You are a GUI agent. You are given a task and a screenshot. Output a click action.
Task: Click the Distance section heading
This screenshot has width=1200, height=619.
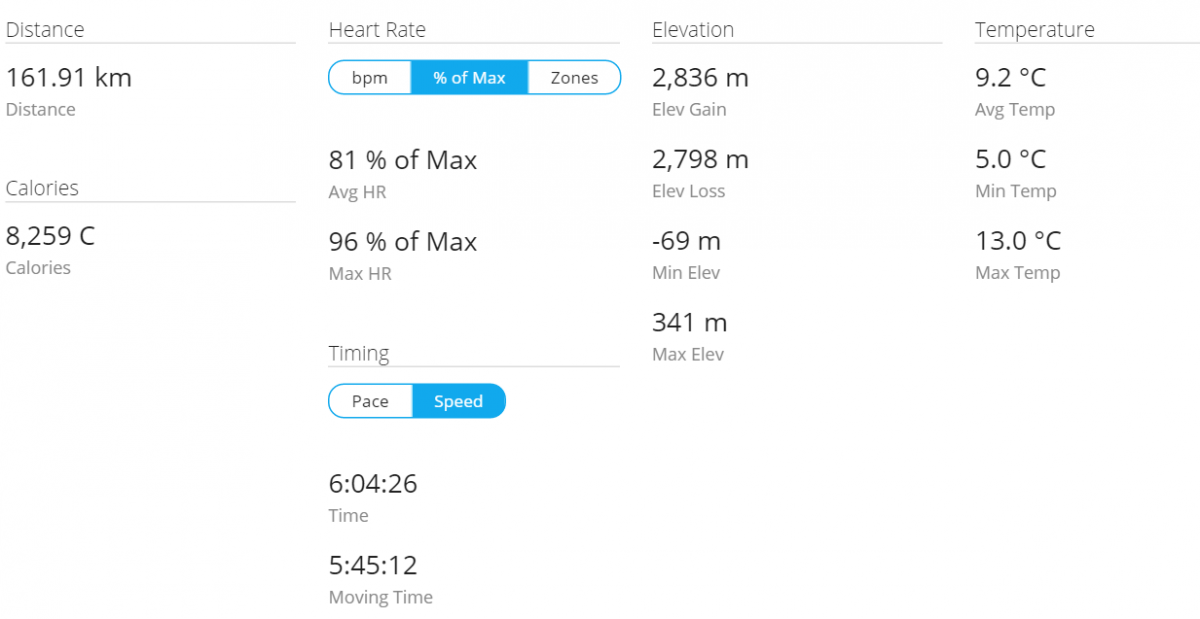coord(45,30)
